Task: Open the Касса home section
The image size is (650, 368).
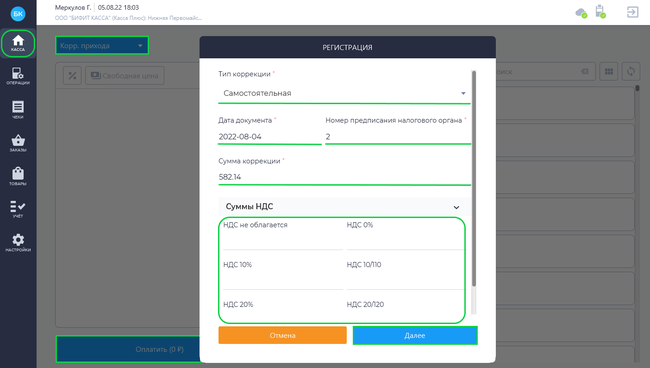Action: [18, 43]
